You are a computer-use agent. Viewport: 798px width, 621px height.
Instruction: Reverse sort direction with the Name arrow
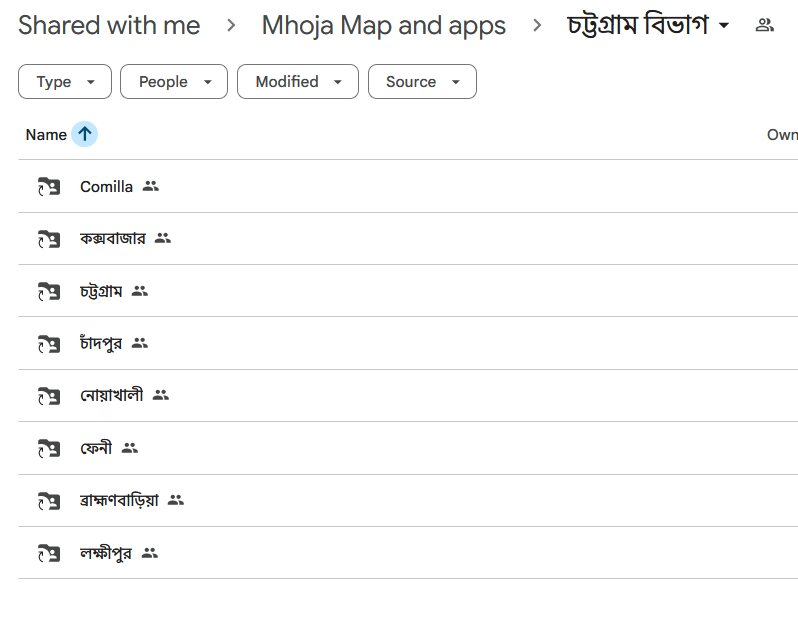point(84,134)
